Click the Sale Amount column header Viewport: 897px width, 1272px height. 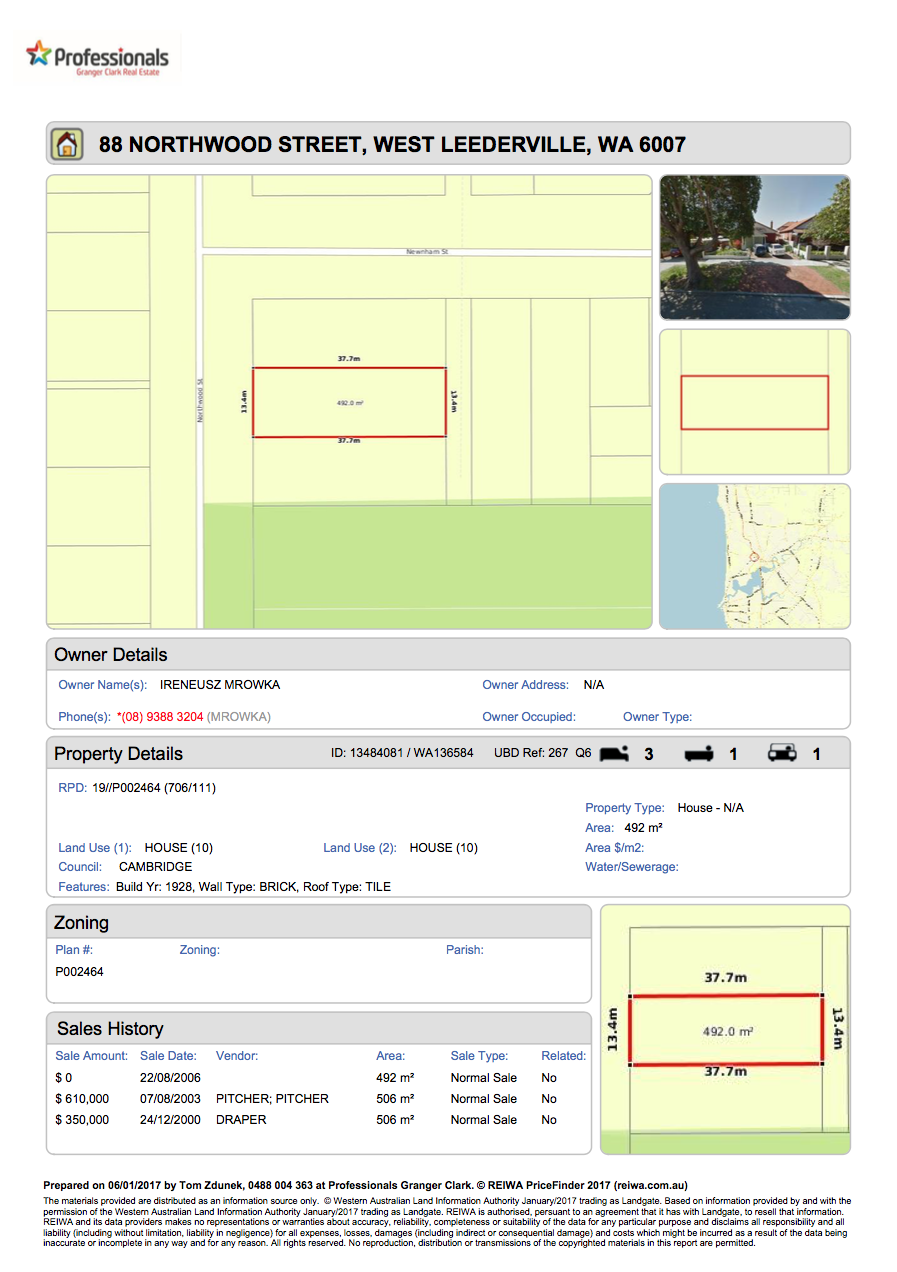point(92,1056)
